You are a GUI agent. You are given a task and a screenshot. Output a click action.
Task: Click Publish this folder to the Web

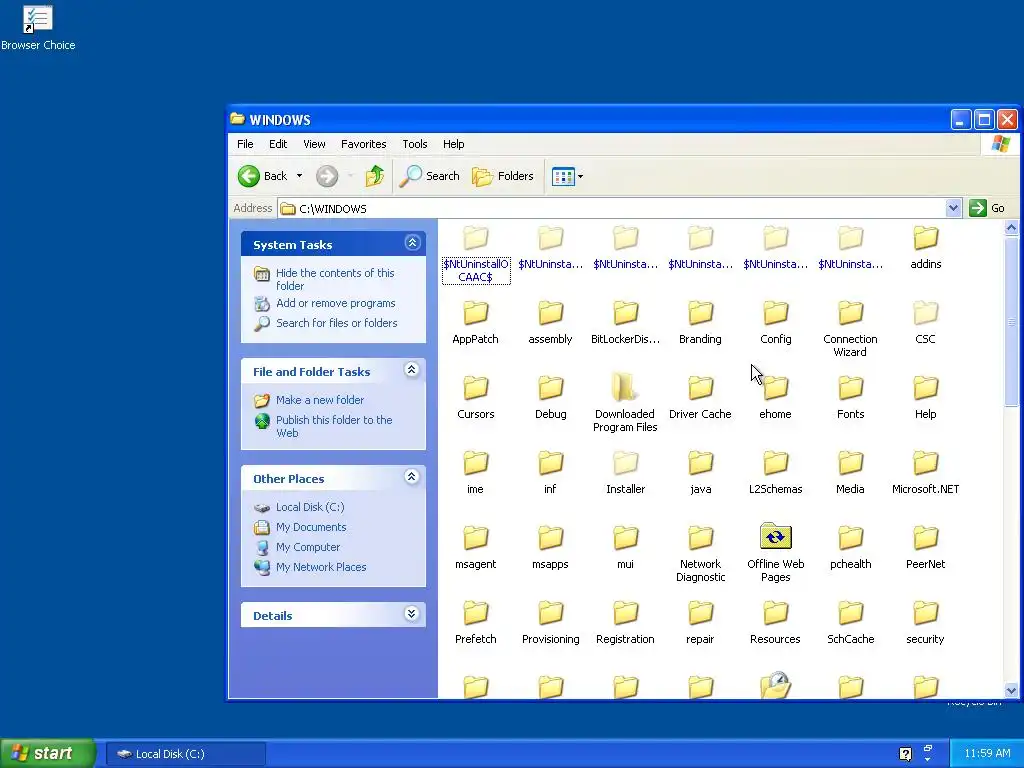(334, 426)
